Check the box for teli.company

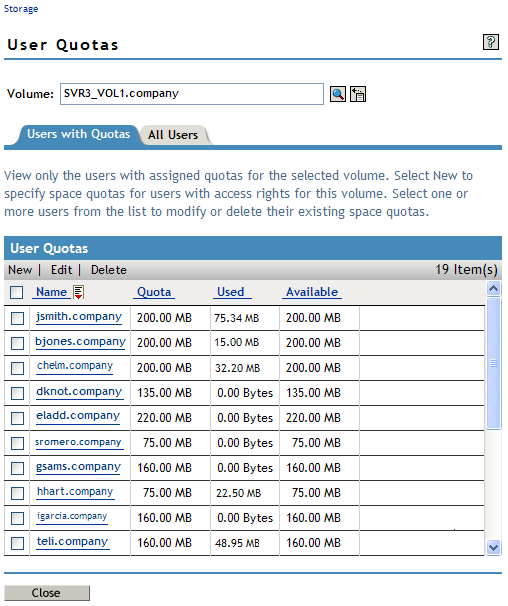click(x=17, y=543)
